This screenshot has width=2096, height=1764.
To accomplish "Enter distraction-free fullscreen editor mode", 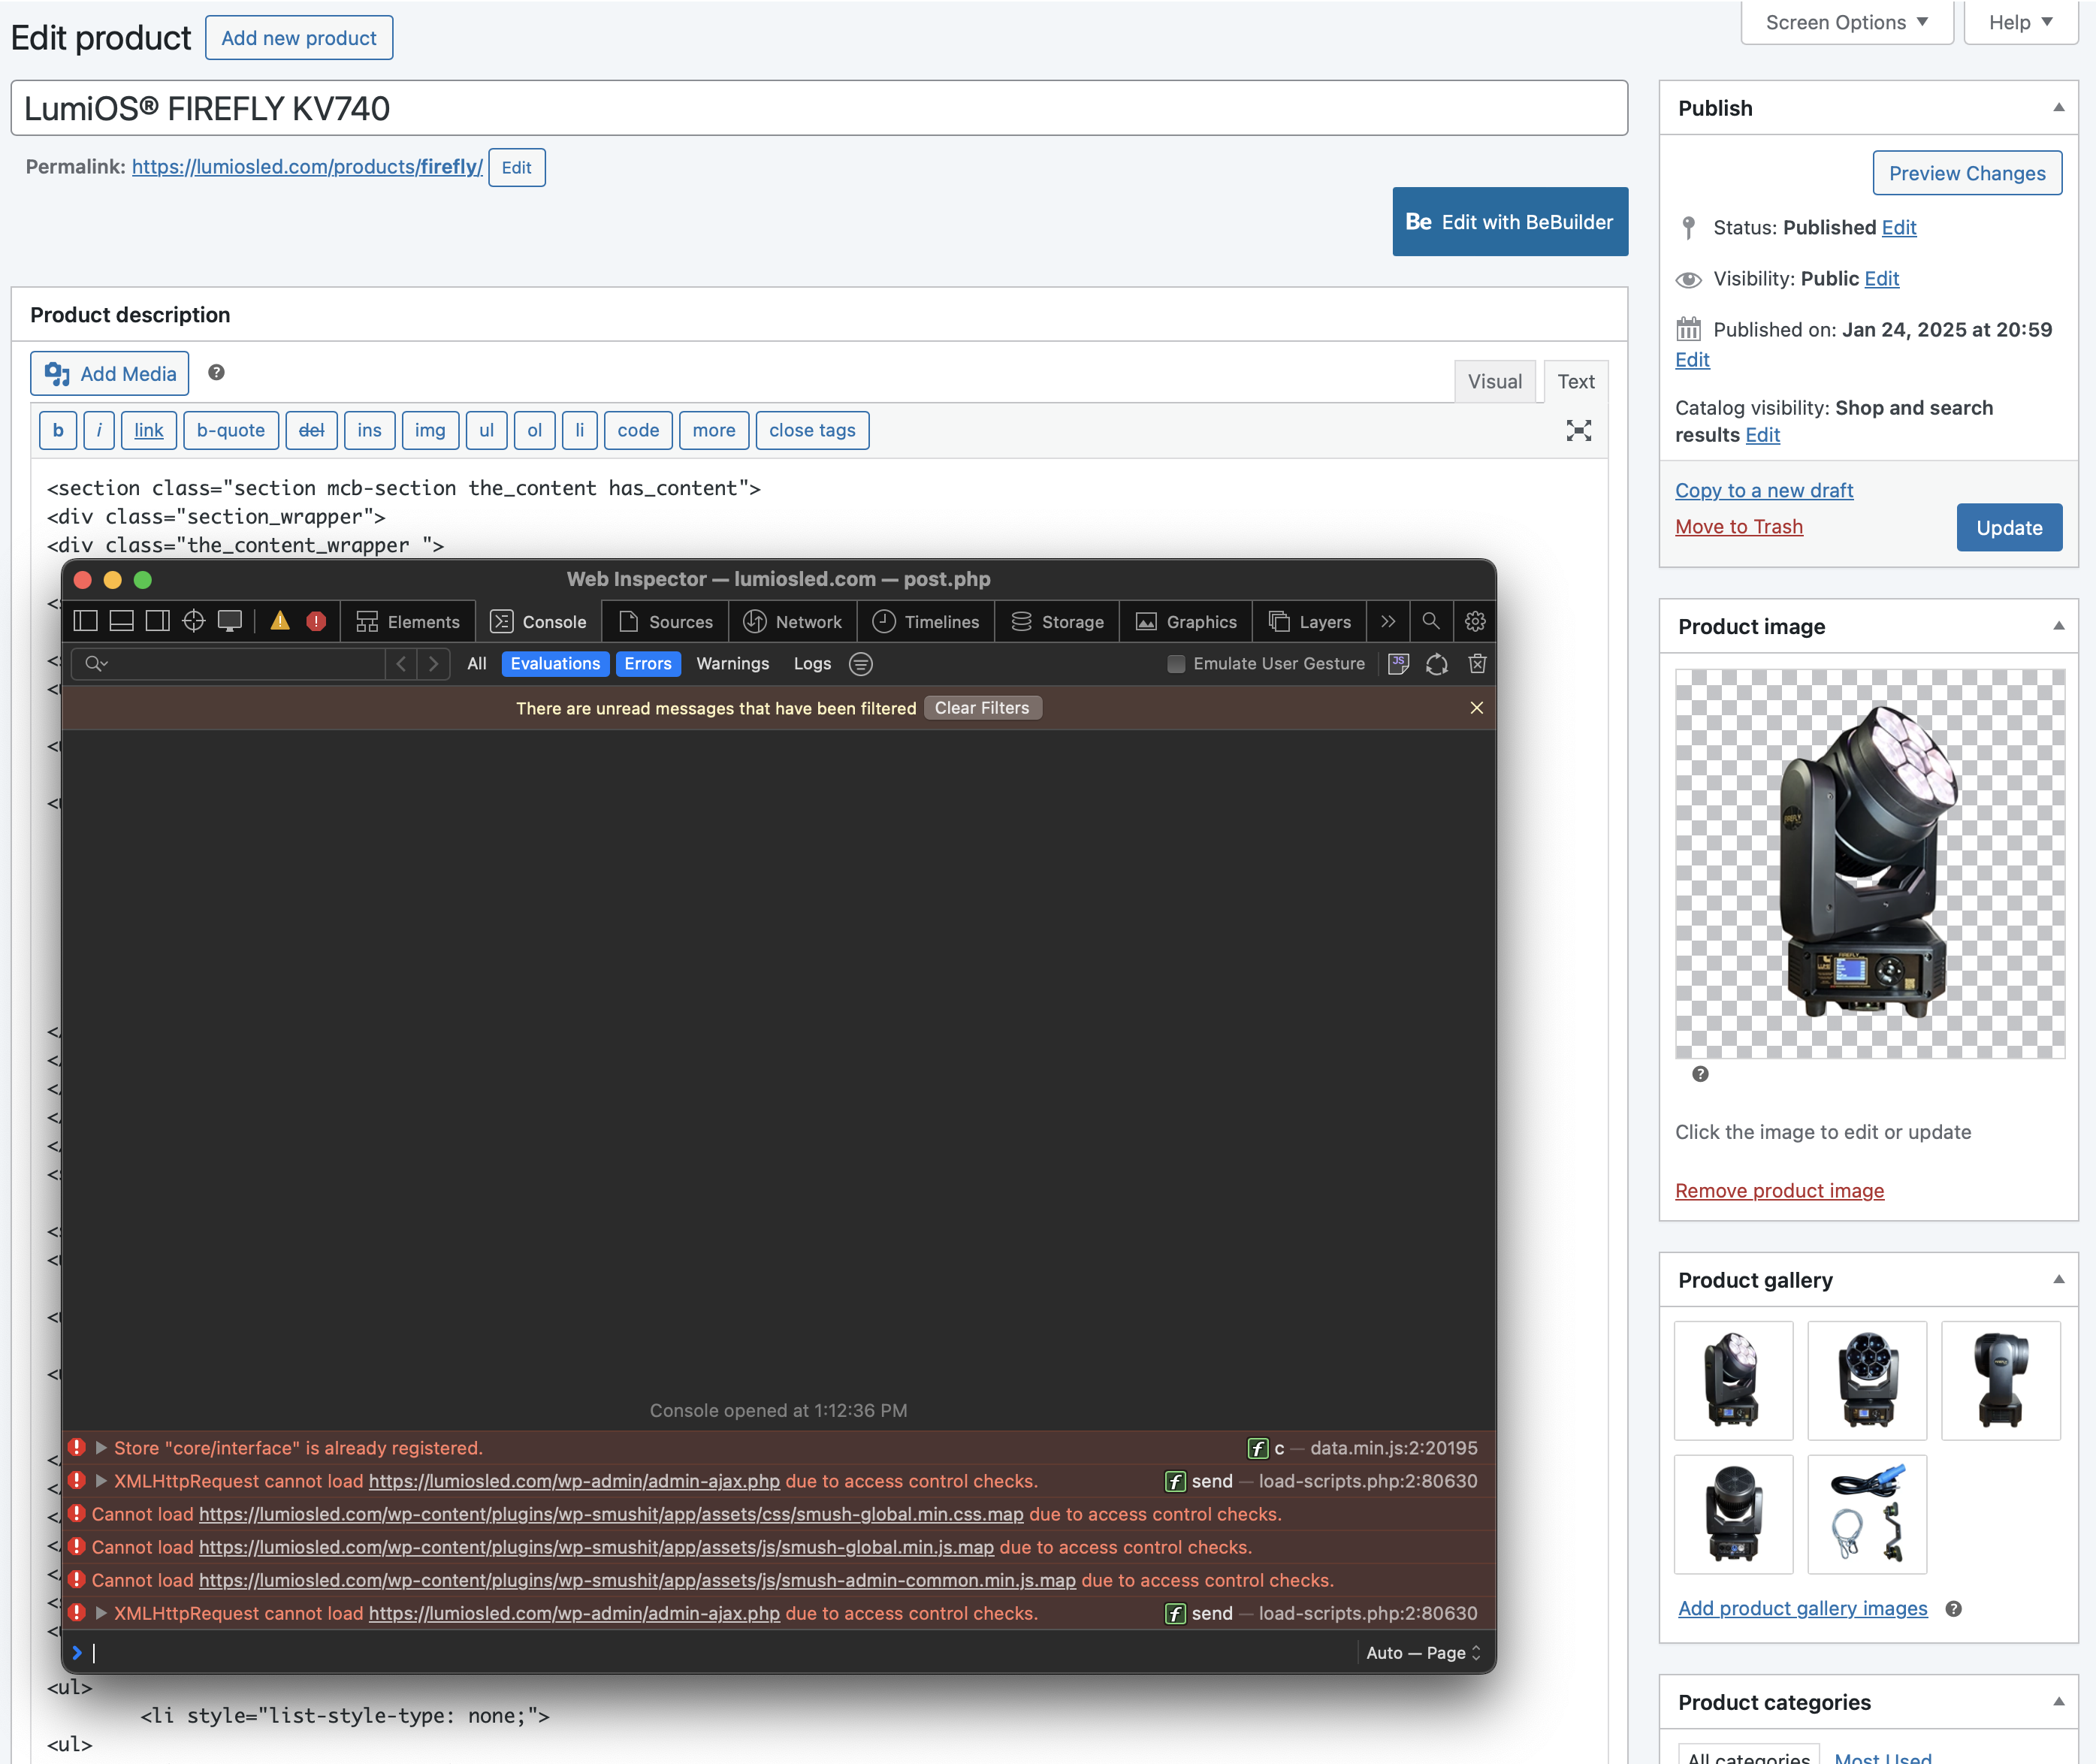I will click(1578, 431).
